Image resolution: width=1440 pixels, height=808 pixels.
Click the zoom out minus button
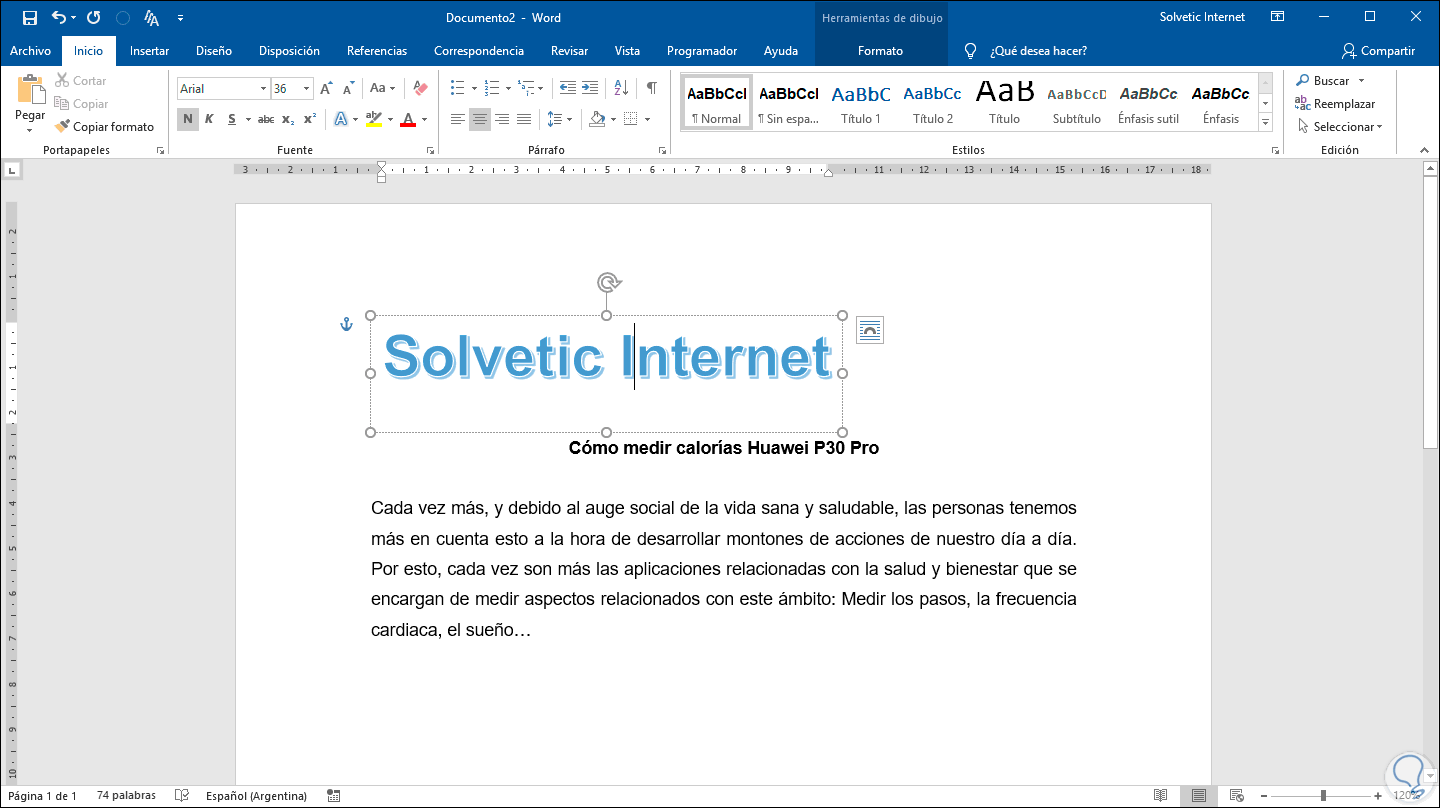click(x=1265, y=796)
